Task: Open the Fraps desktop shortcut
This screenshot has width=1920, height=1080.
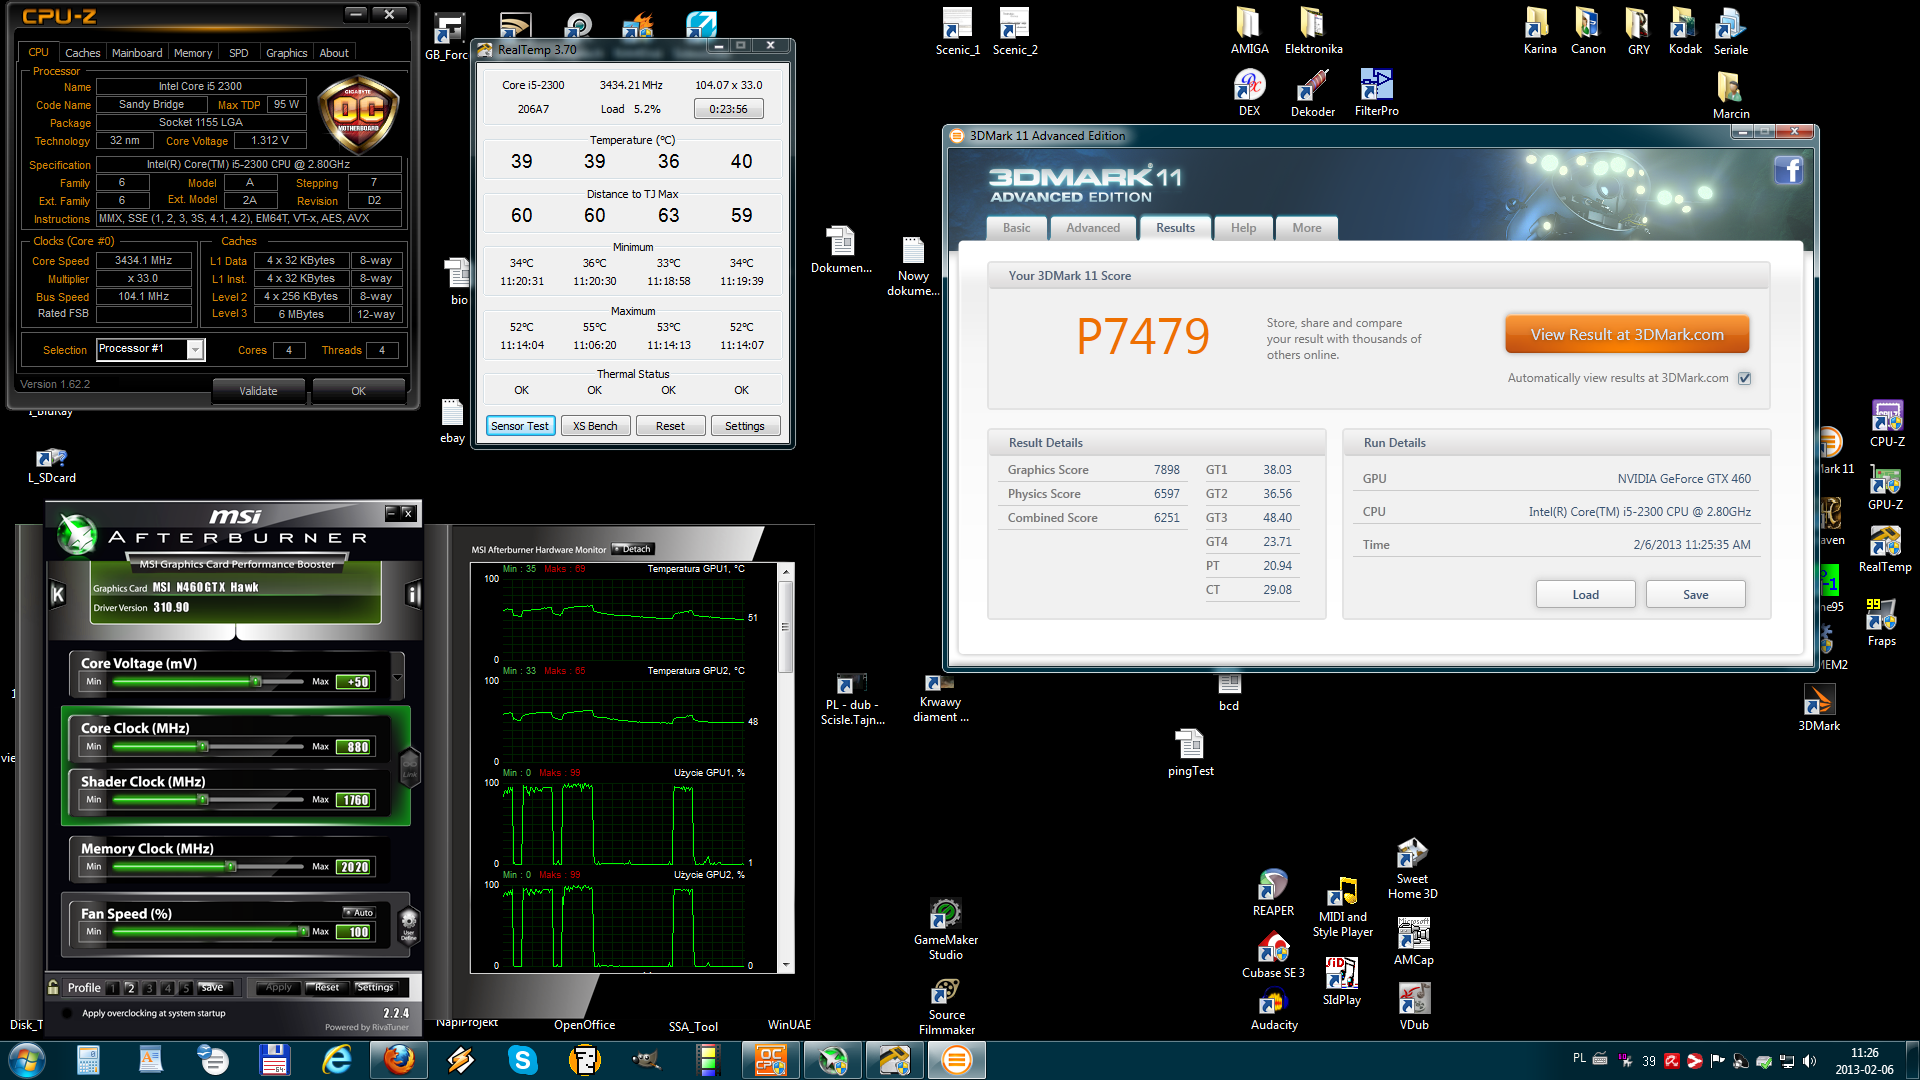Action: [1881, 624]
